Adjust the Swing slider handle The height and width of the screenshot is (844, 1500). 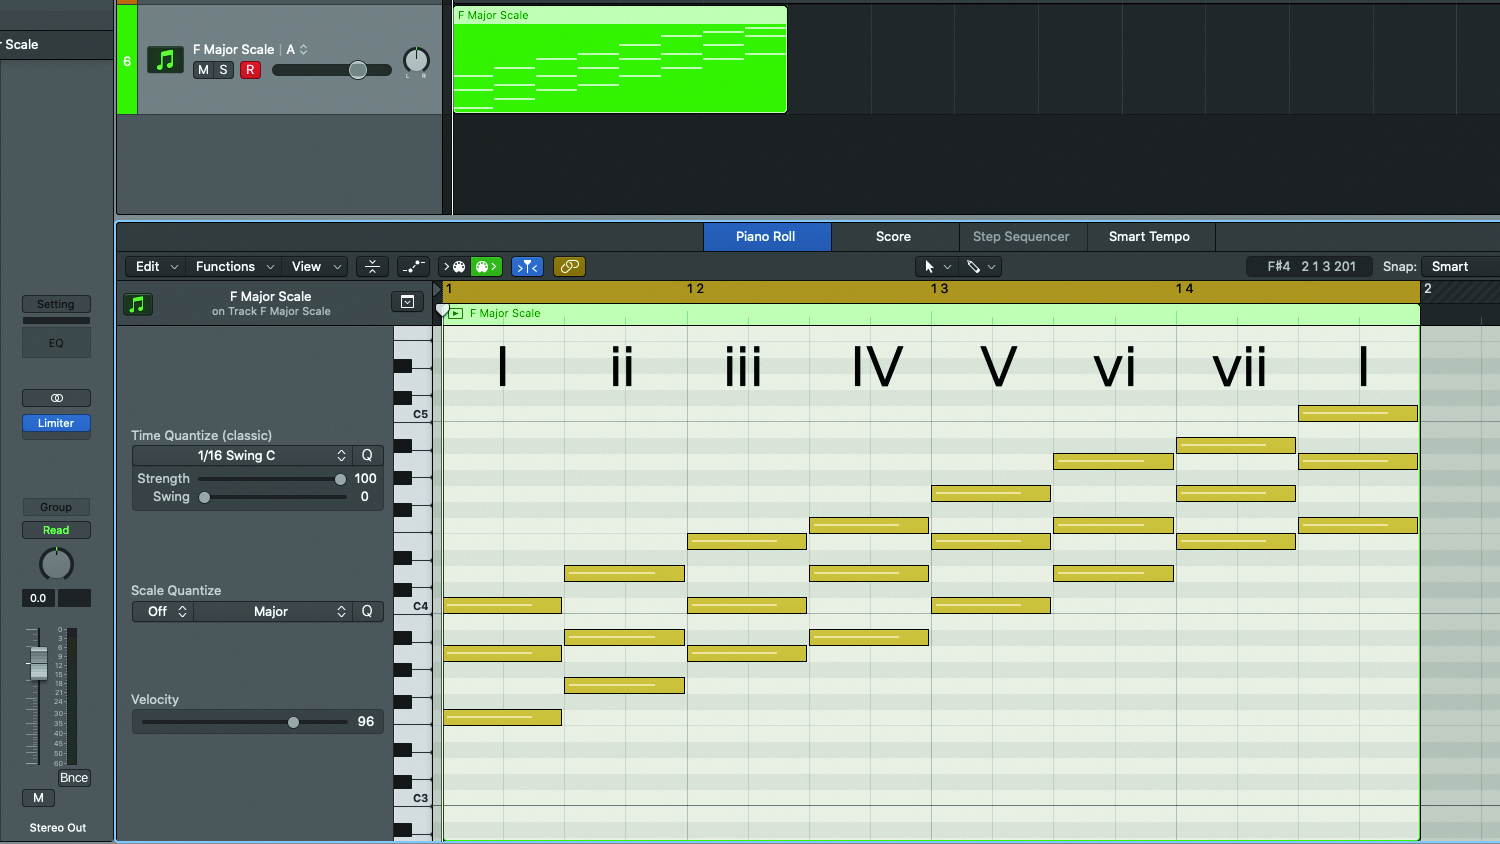pos(205,497)
